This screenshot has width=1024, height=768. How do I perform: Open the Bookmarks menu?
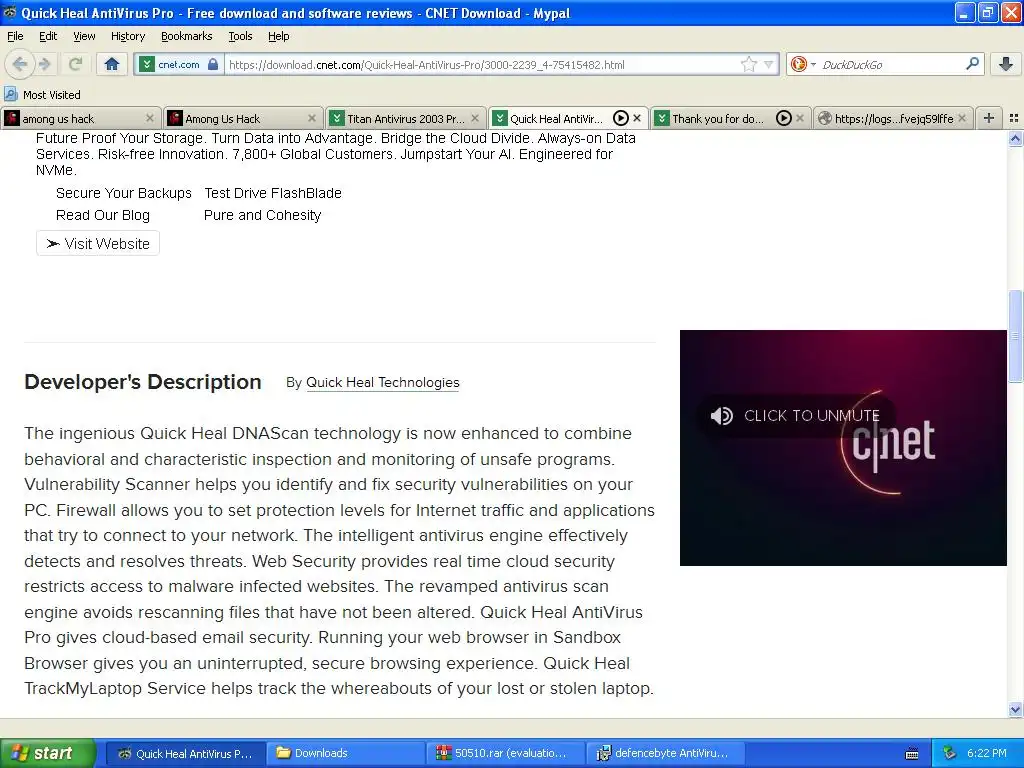[x=187, y=36]
